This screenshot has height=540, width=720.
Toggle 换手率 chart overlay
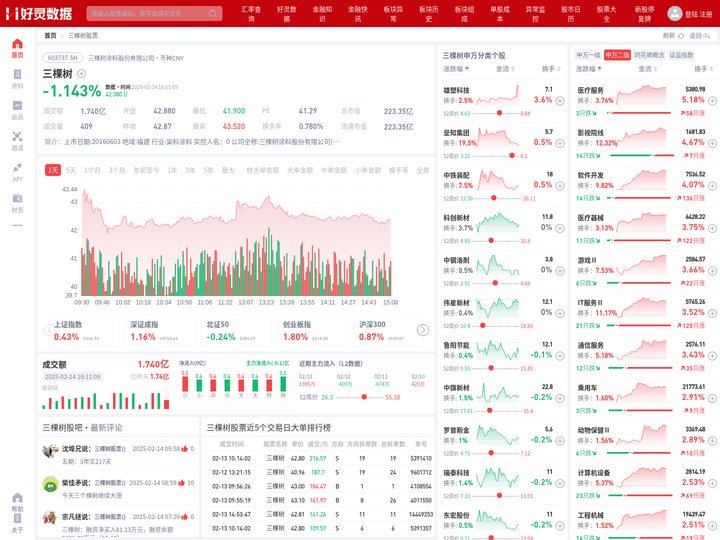click(x=399, y=170)
